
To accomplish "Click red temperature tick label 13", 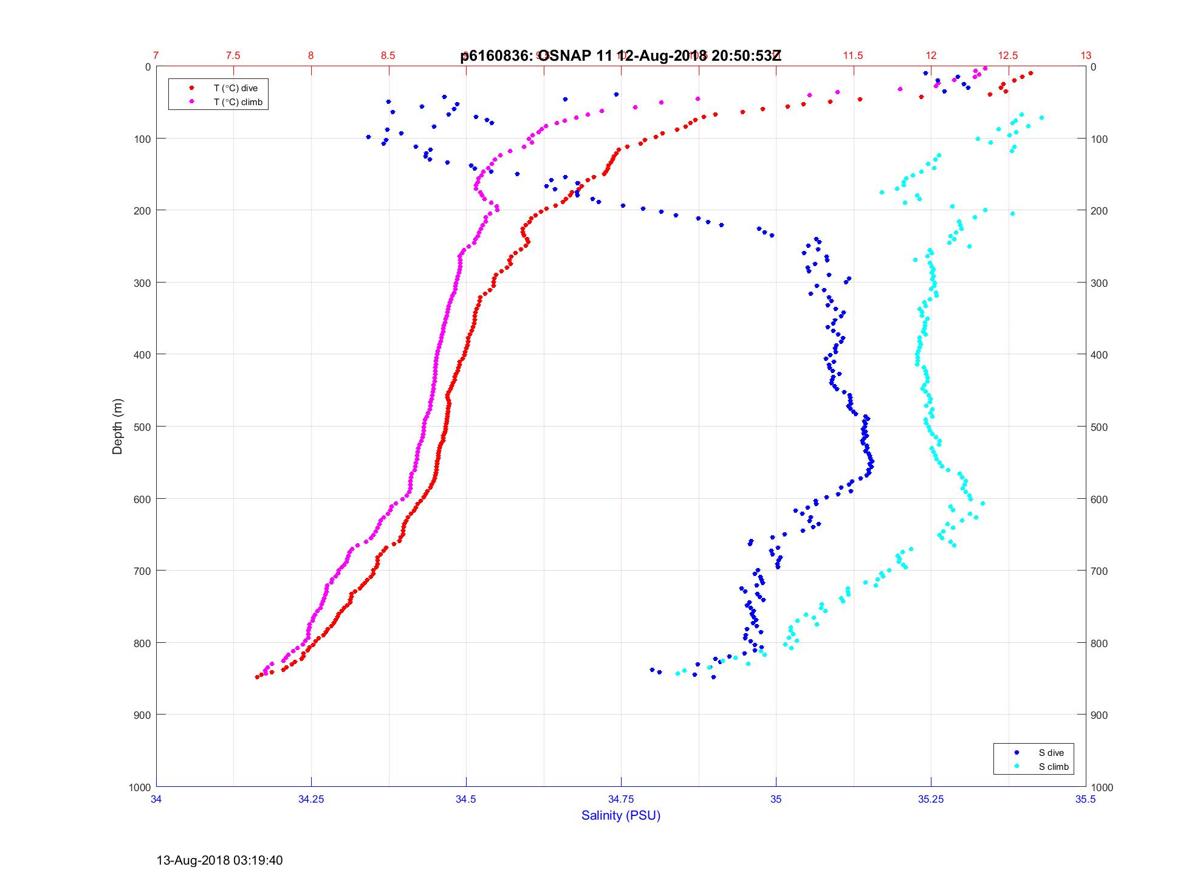I will click(1086, 55).
